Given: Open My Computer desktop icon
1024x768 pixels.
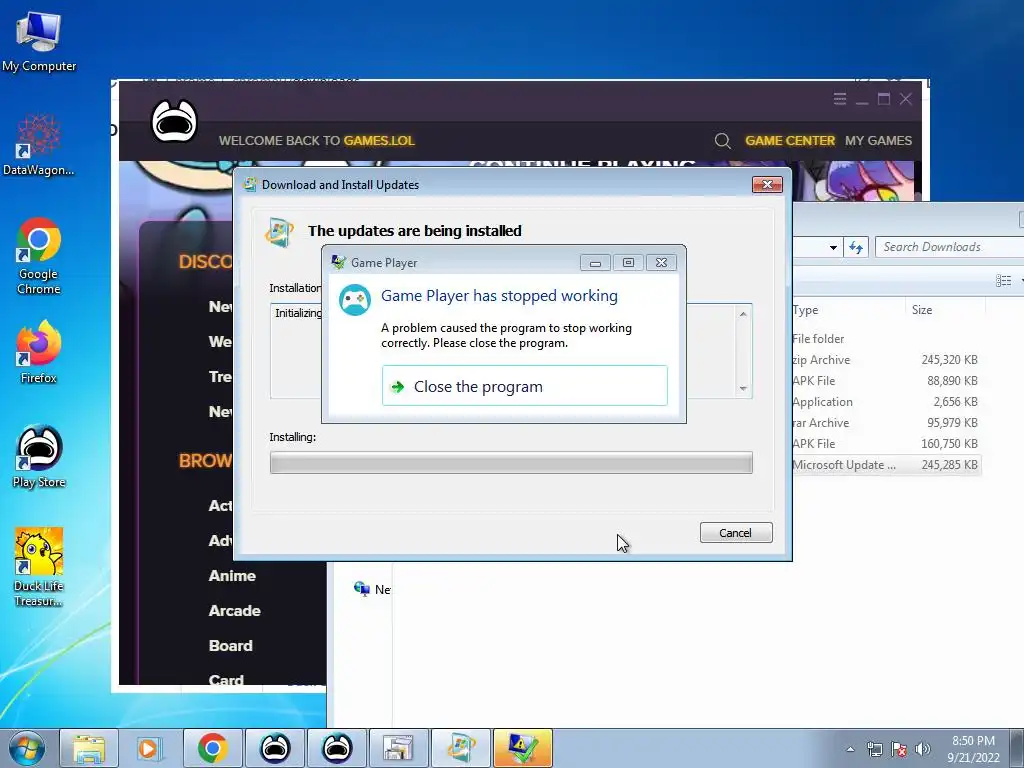Looking at the screenshot, I should click(39, 40).
